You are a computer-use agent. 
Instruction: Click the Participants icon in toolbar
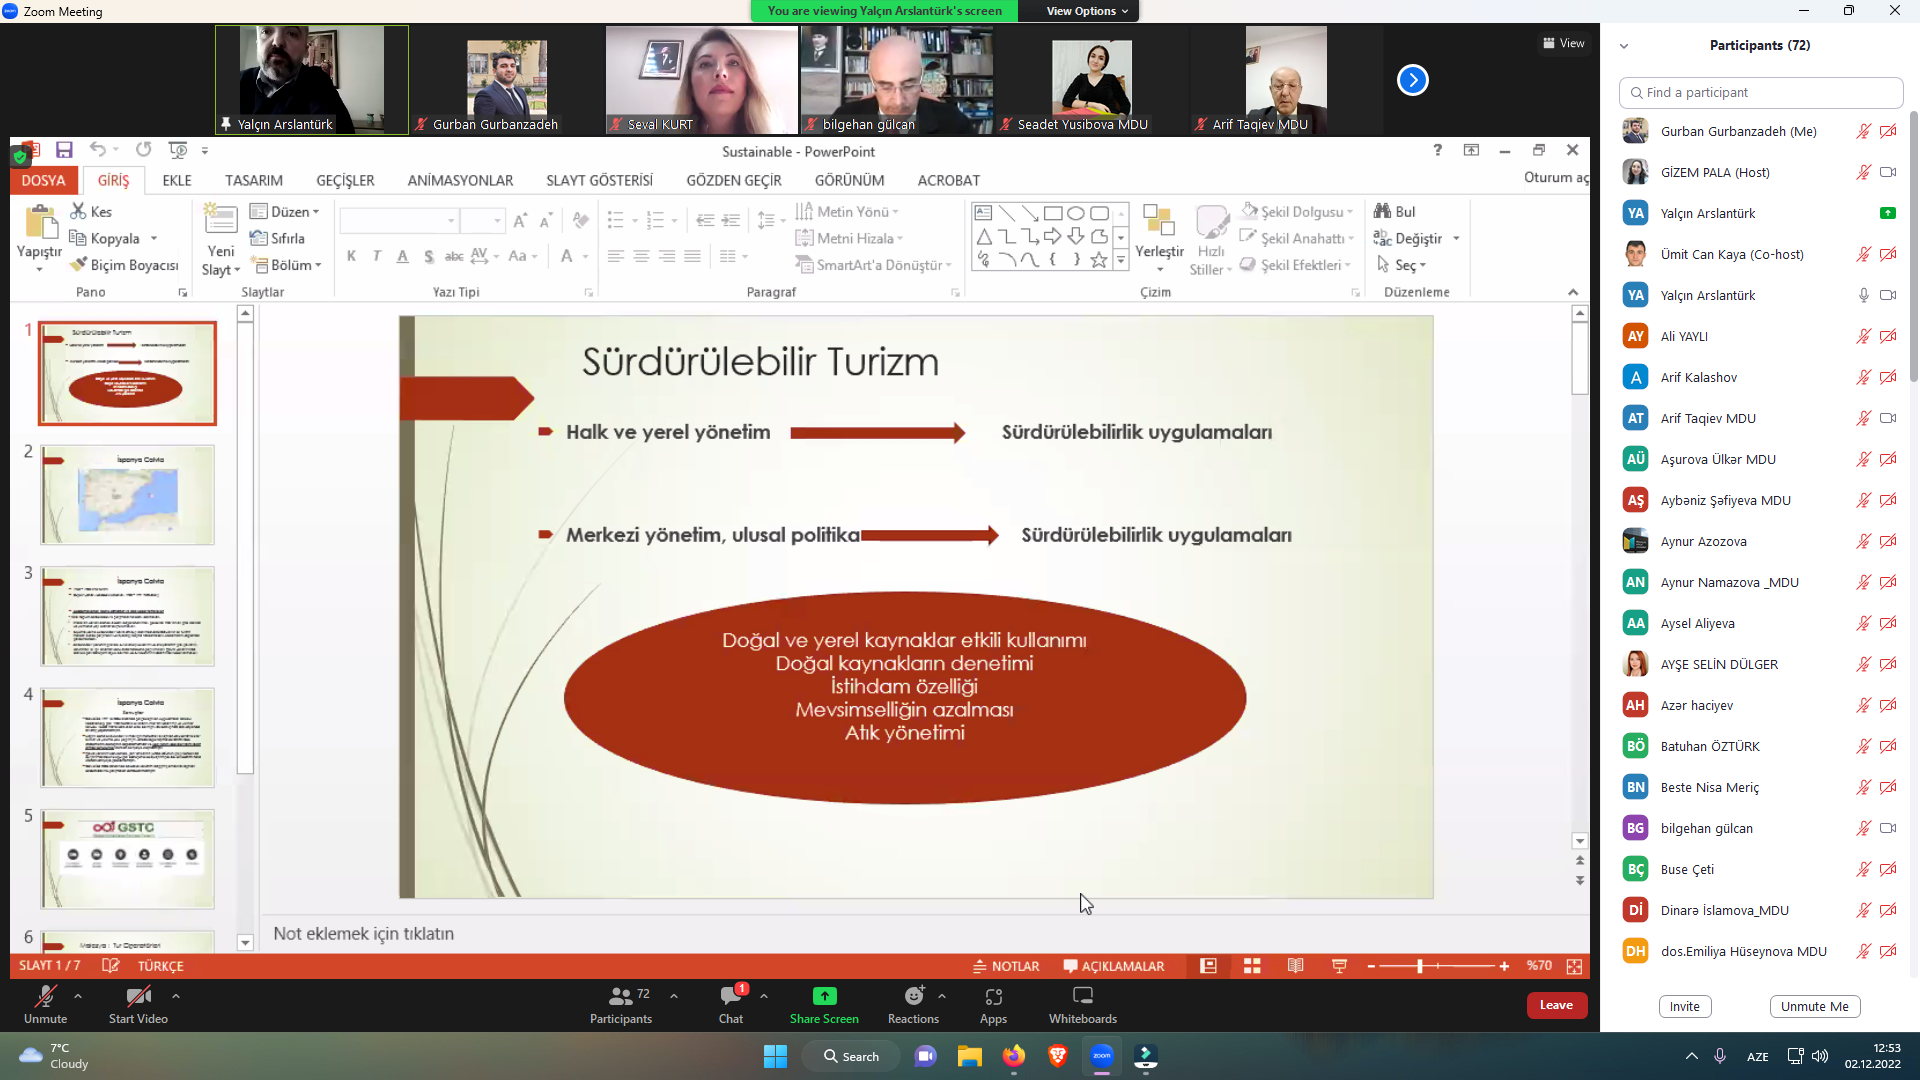click(x=620, y=996)
